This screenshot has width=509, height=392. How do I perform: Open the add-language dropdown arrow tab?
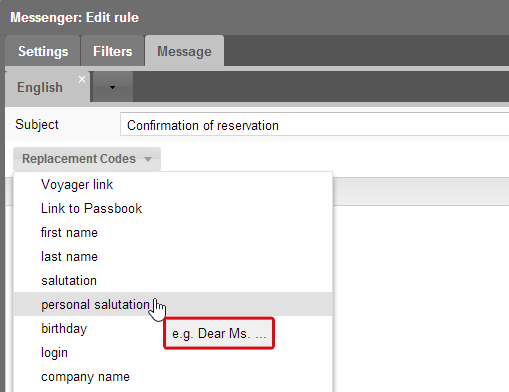point(112,87)
